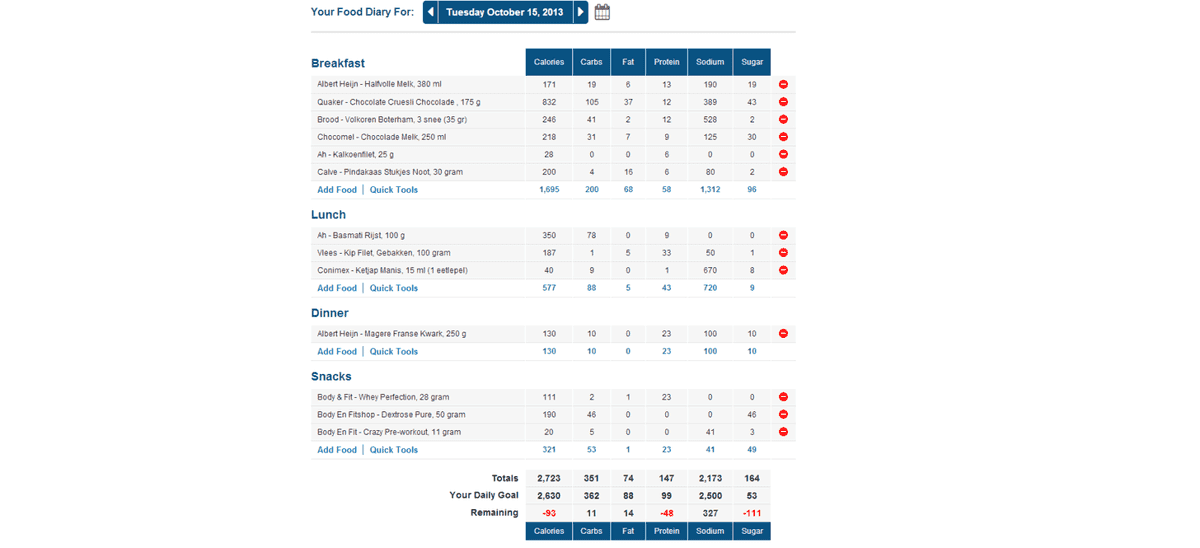Open Quick Tools under Breakfast
This screenshot has height=548, width=1200.
(x=394, y=190)
